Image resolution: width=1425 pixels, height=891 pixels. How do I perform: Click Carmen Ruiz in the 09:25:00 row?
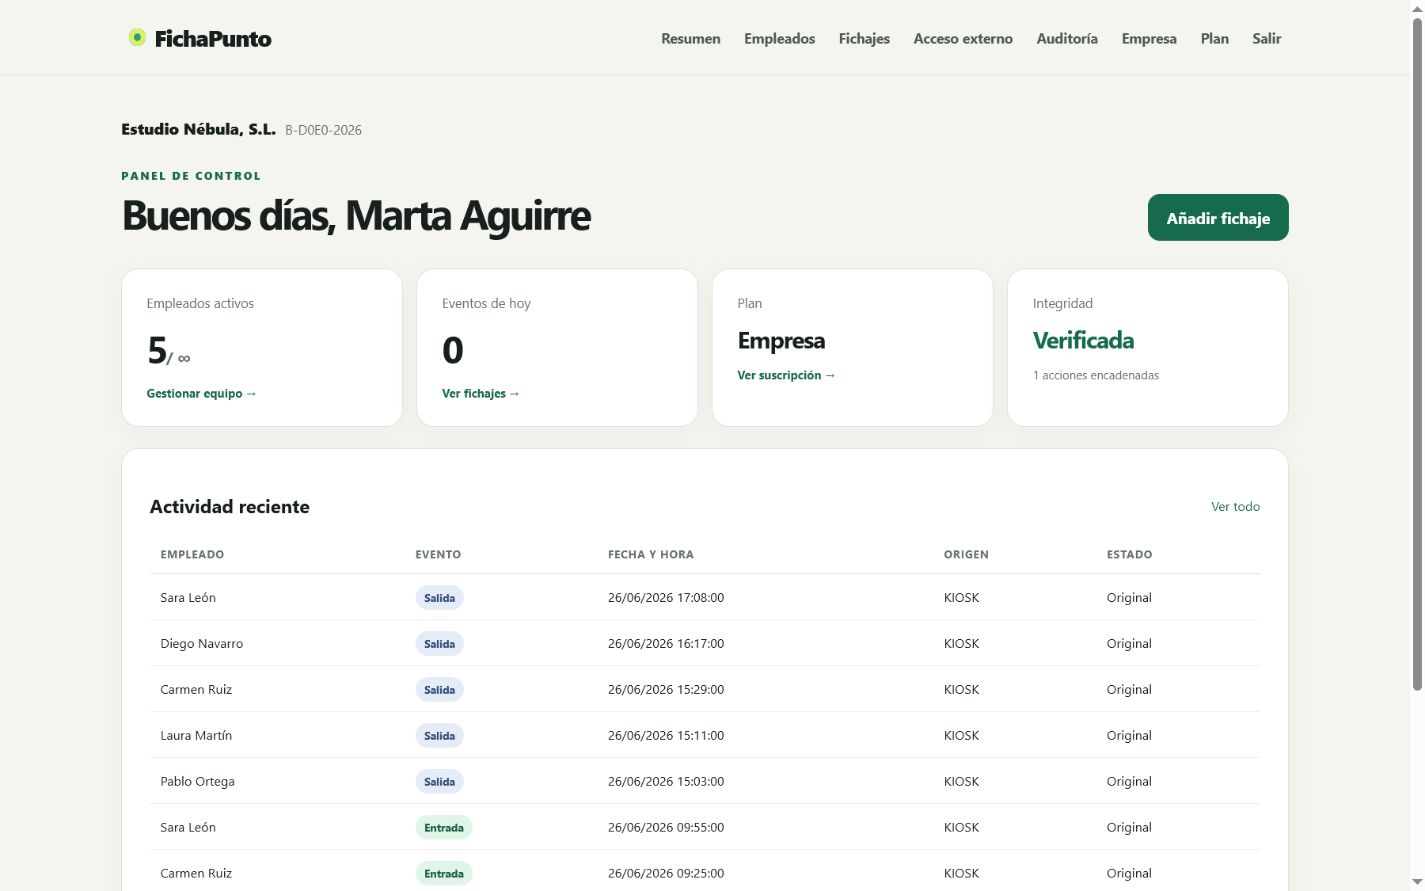pos(196,874)
